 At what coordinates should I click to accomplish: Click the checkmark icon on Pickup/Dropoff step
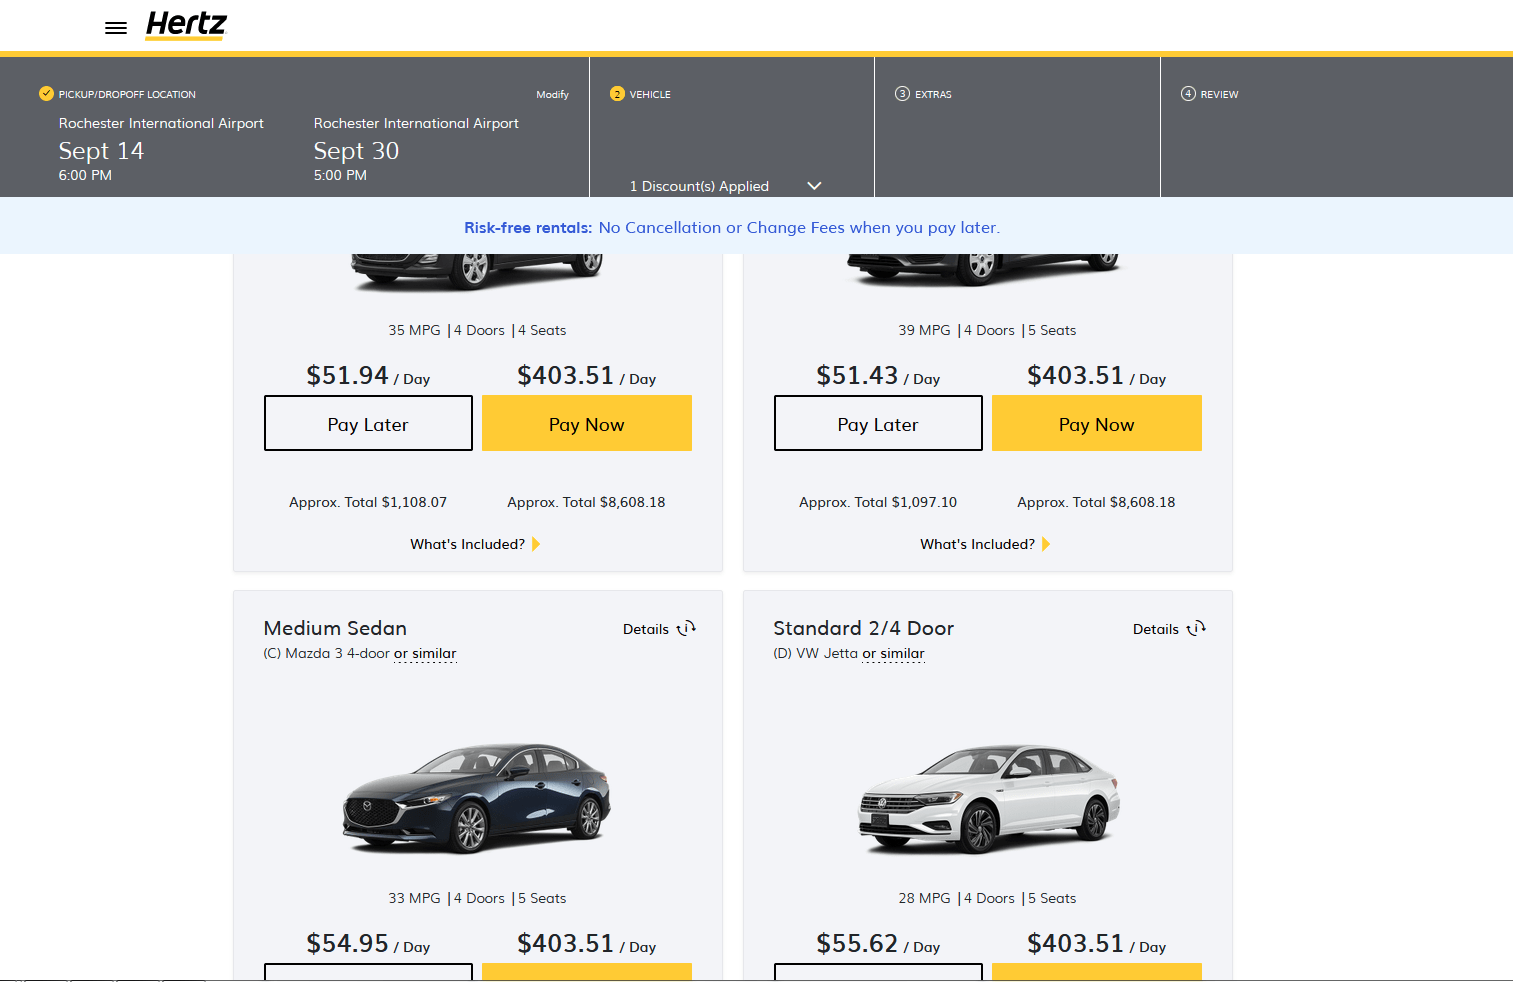[46, 93]
